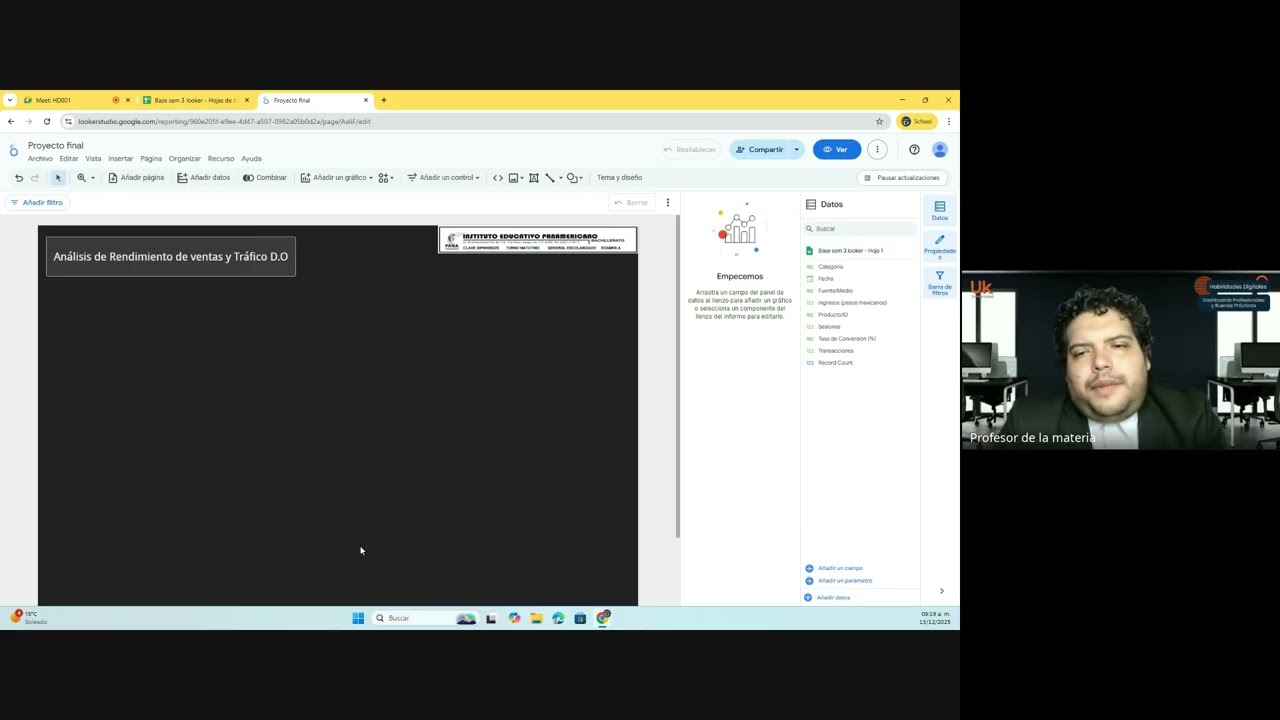This screenshot has width=1280, height=720.
Task: Select the Record Count field
Action: coord(835,363)
